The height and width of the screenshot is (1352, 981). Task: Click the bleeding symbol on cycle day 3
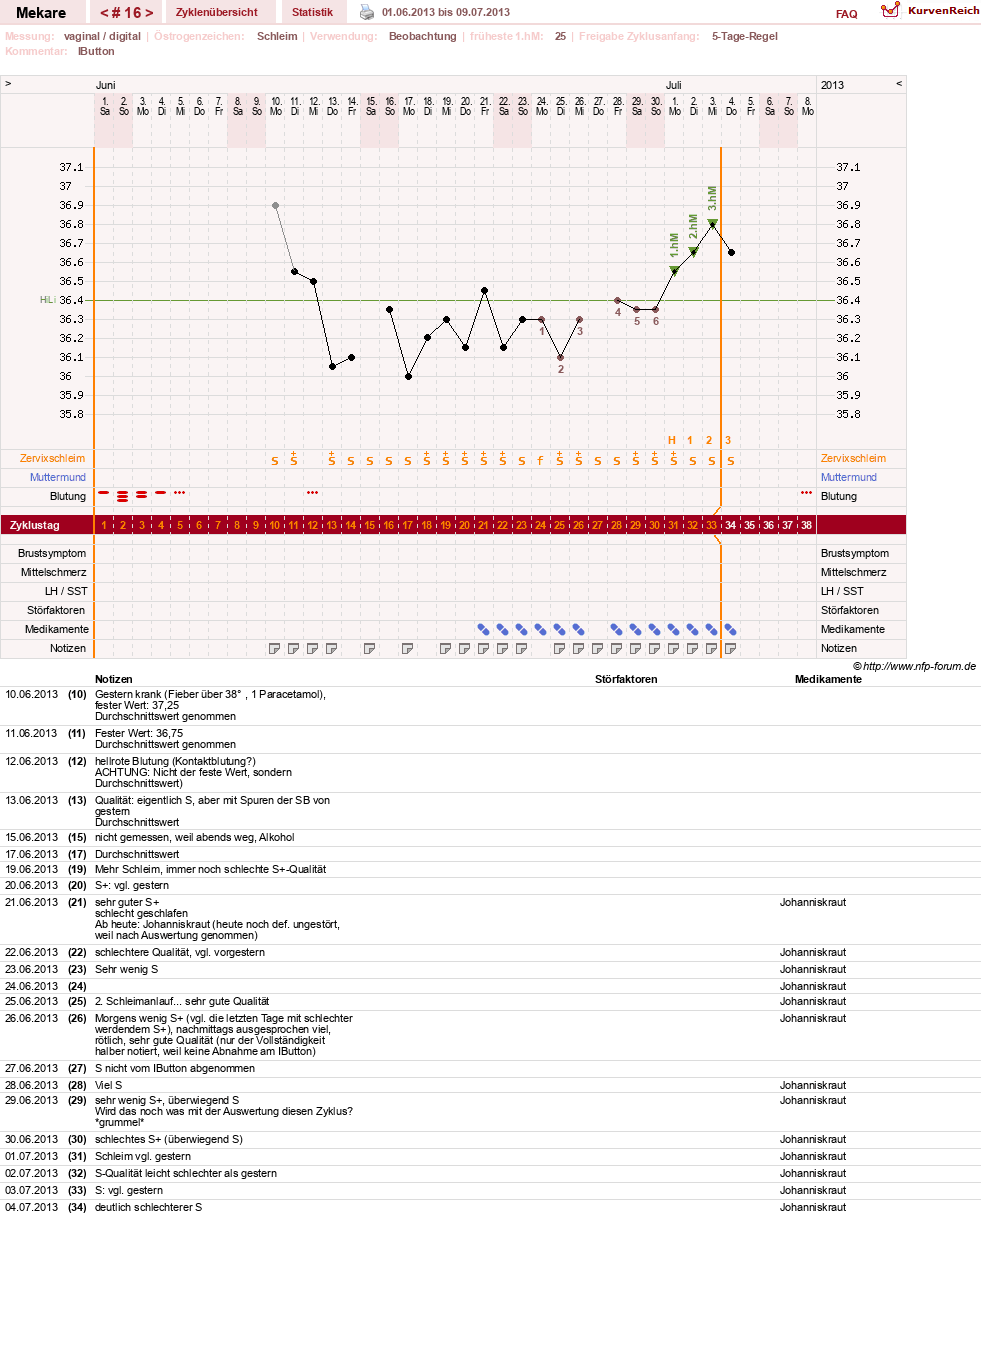pos(142,495)
